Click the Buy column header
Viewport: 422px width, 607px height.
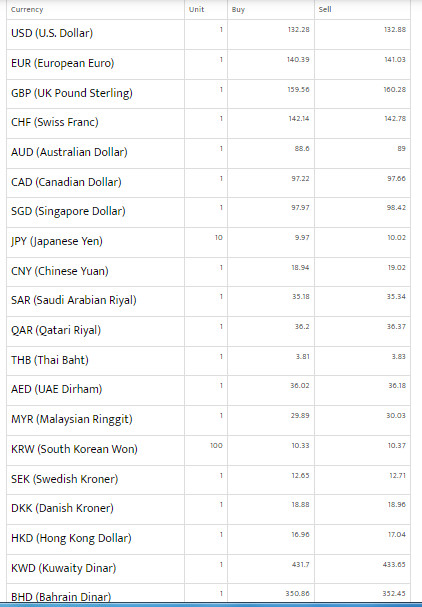pos(238,10)
